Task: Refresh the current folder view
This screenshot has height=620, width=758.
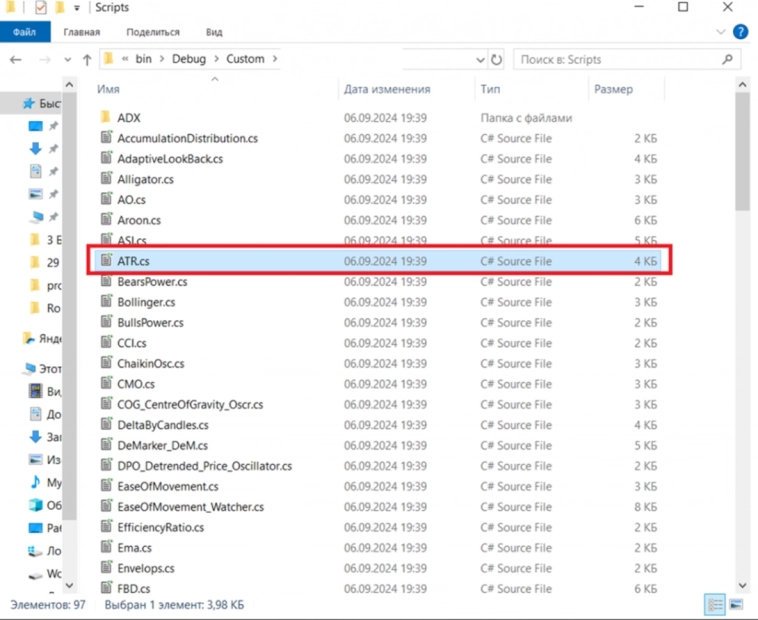Action: pos(498,60)
